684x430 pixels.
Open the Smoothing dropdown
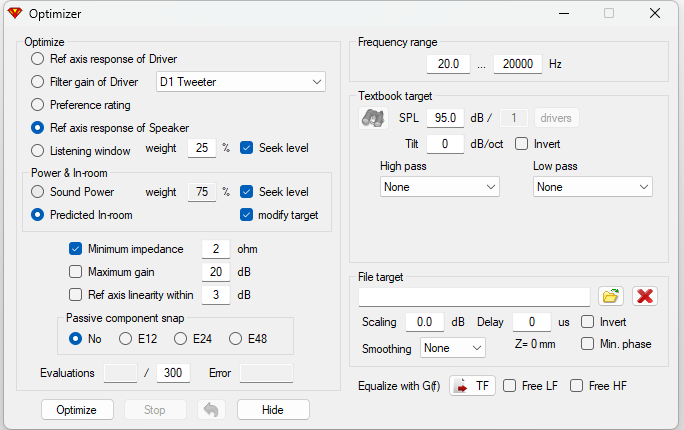[x=453, y=348]
